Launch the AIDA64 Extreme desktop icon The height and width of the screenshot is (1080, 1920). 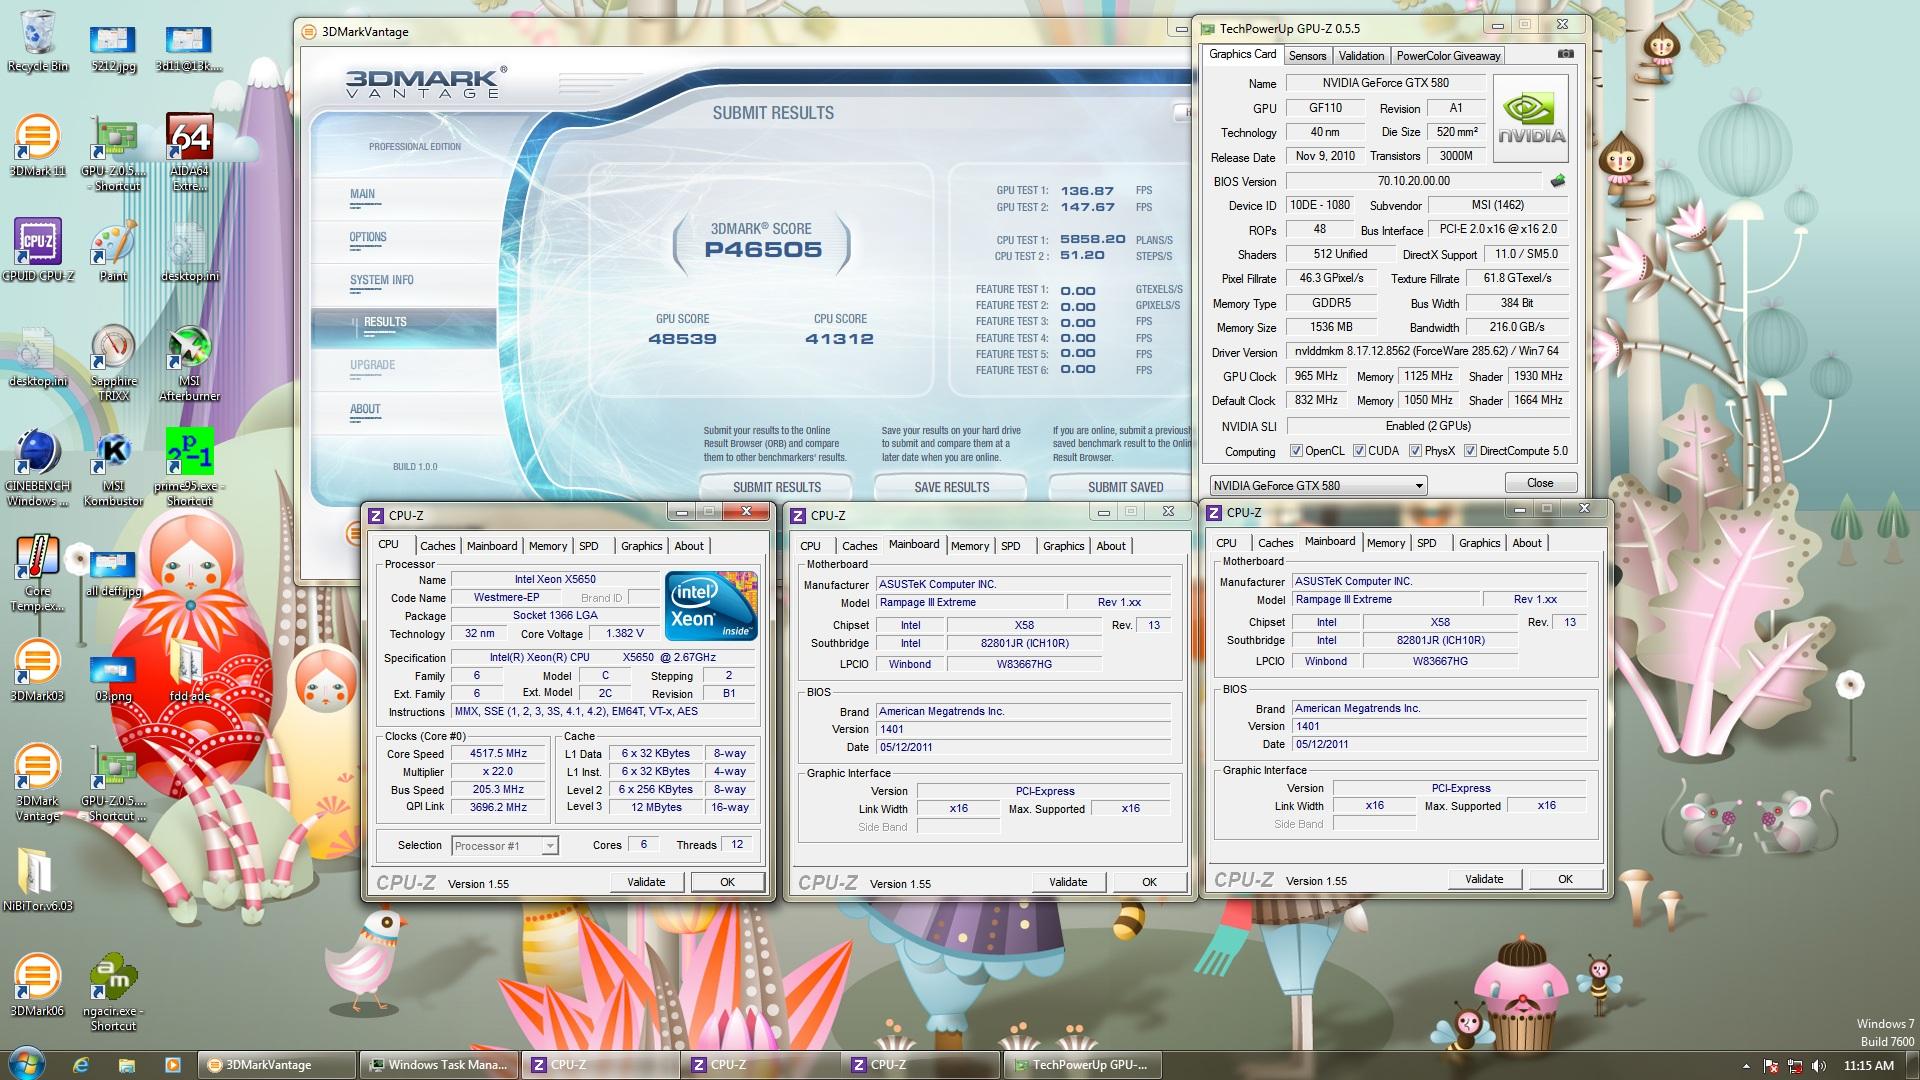[190, 152]
